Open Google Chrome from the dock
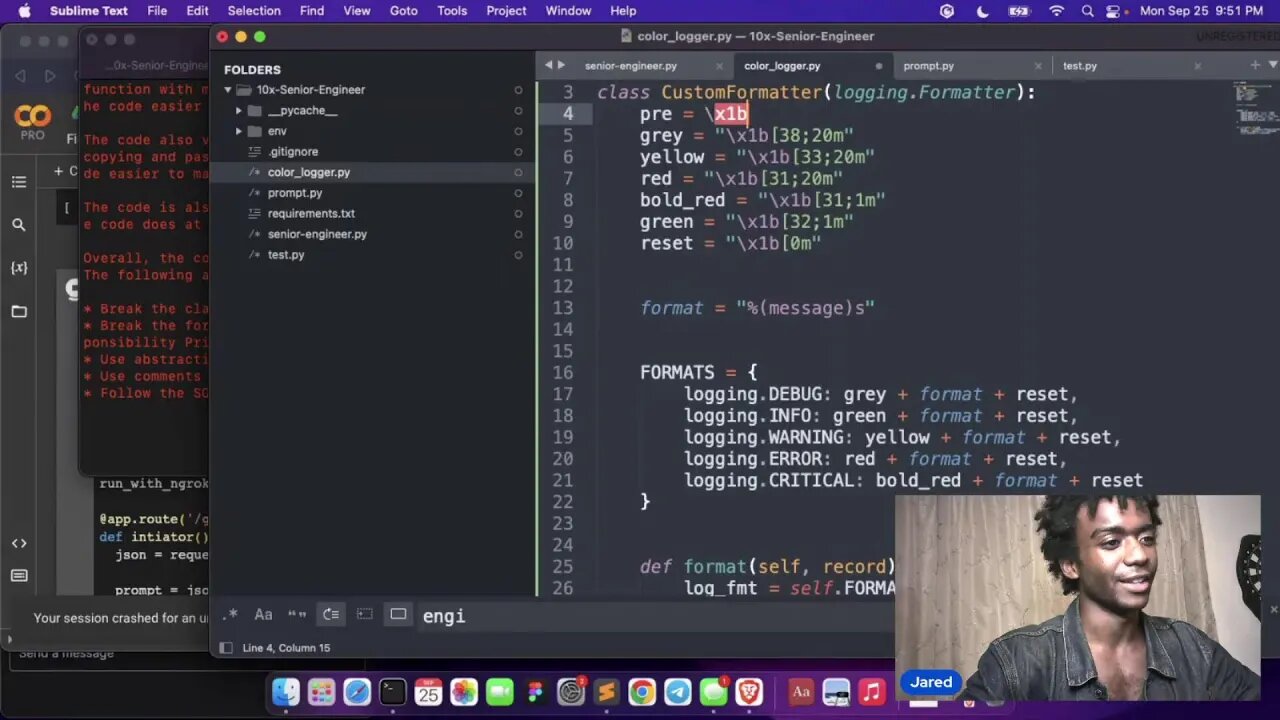This screenshot has width=1280, height=720. point(642,692)
